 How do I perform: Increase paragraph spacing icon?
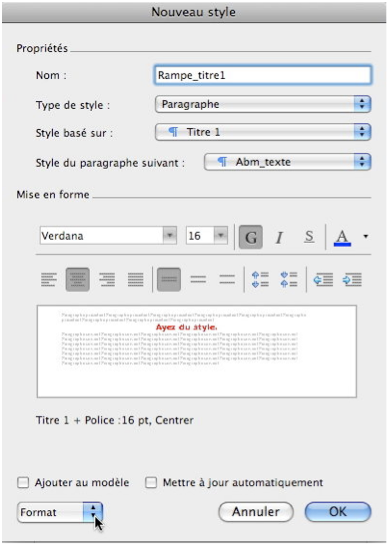[260, 279]
